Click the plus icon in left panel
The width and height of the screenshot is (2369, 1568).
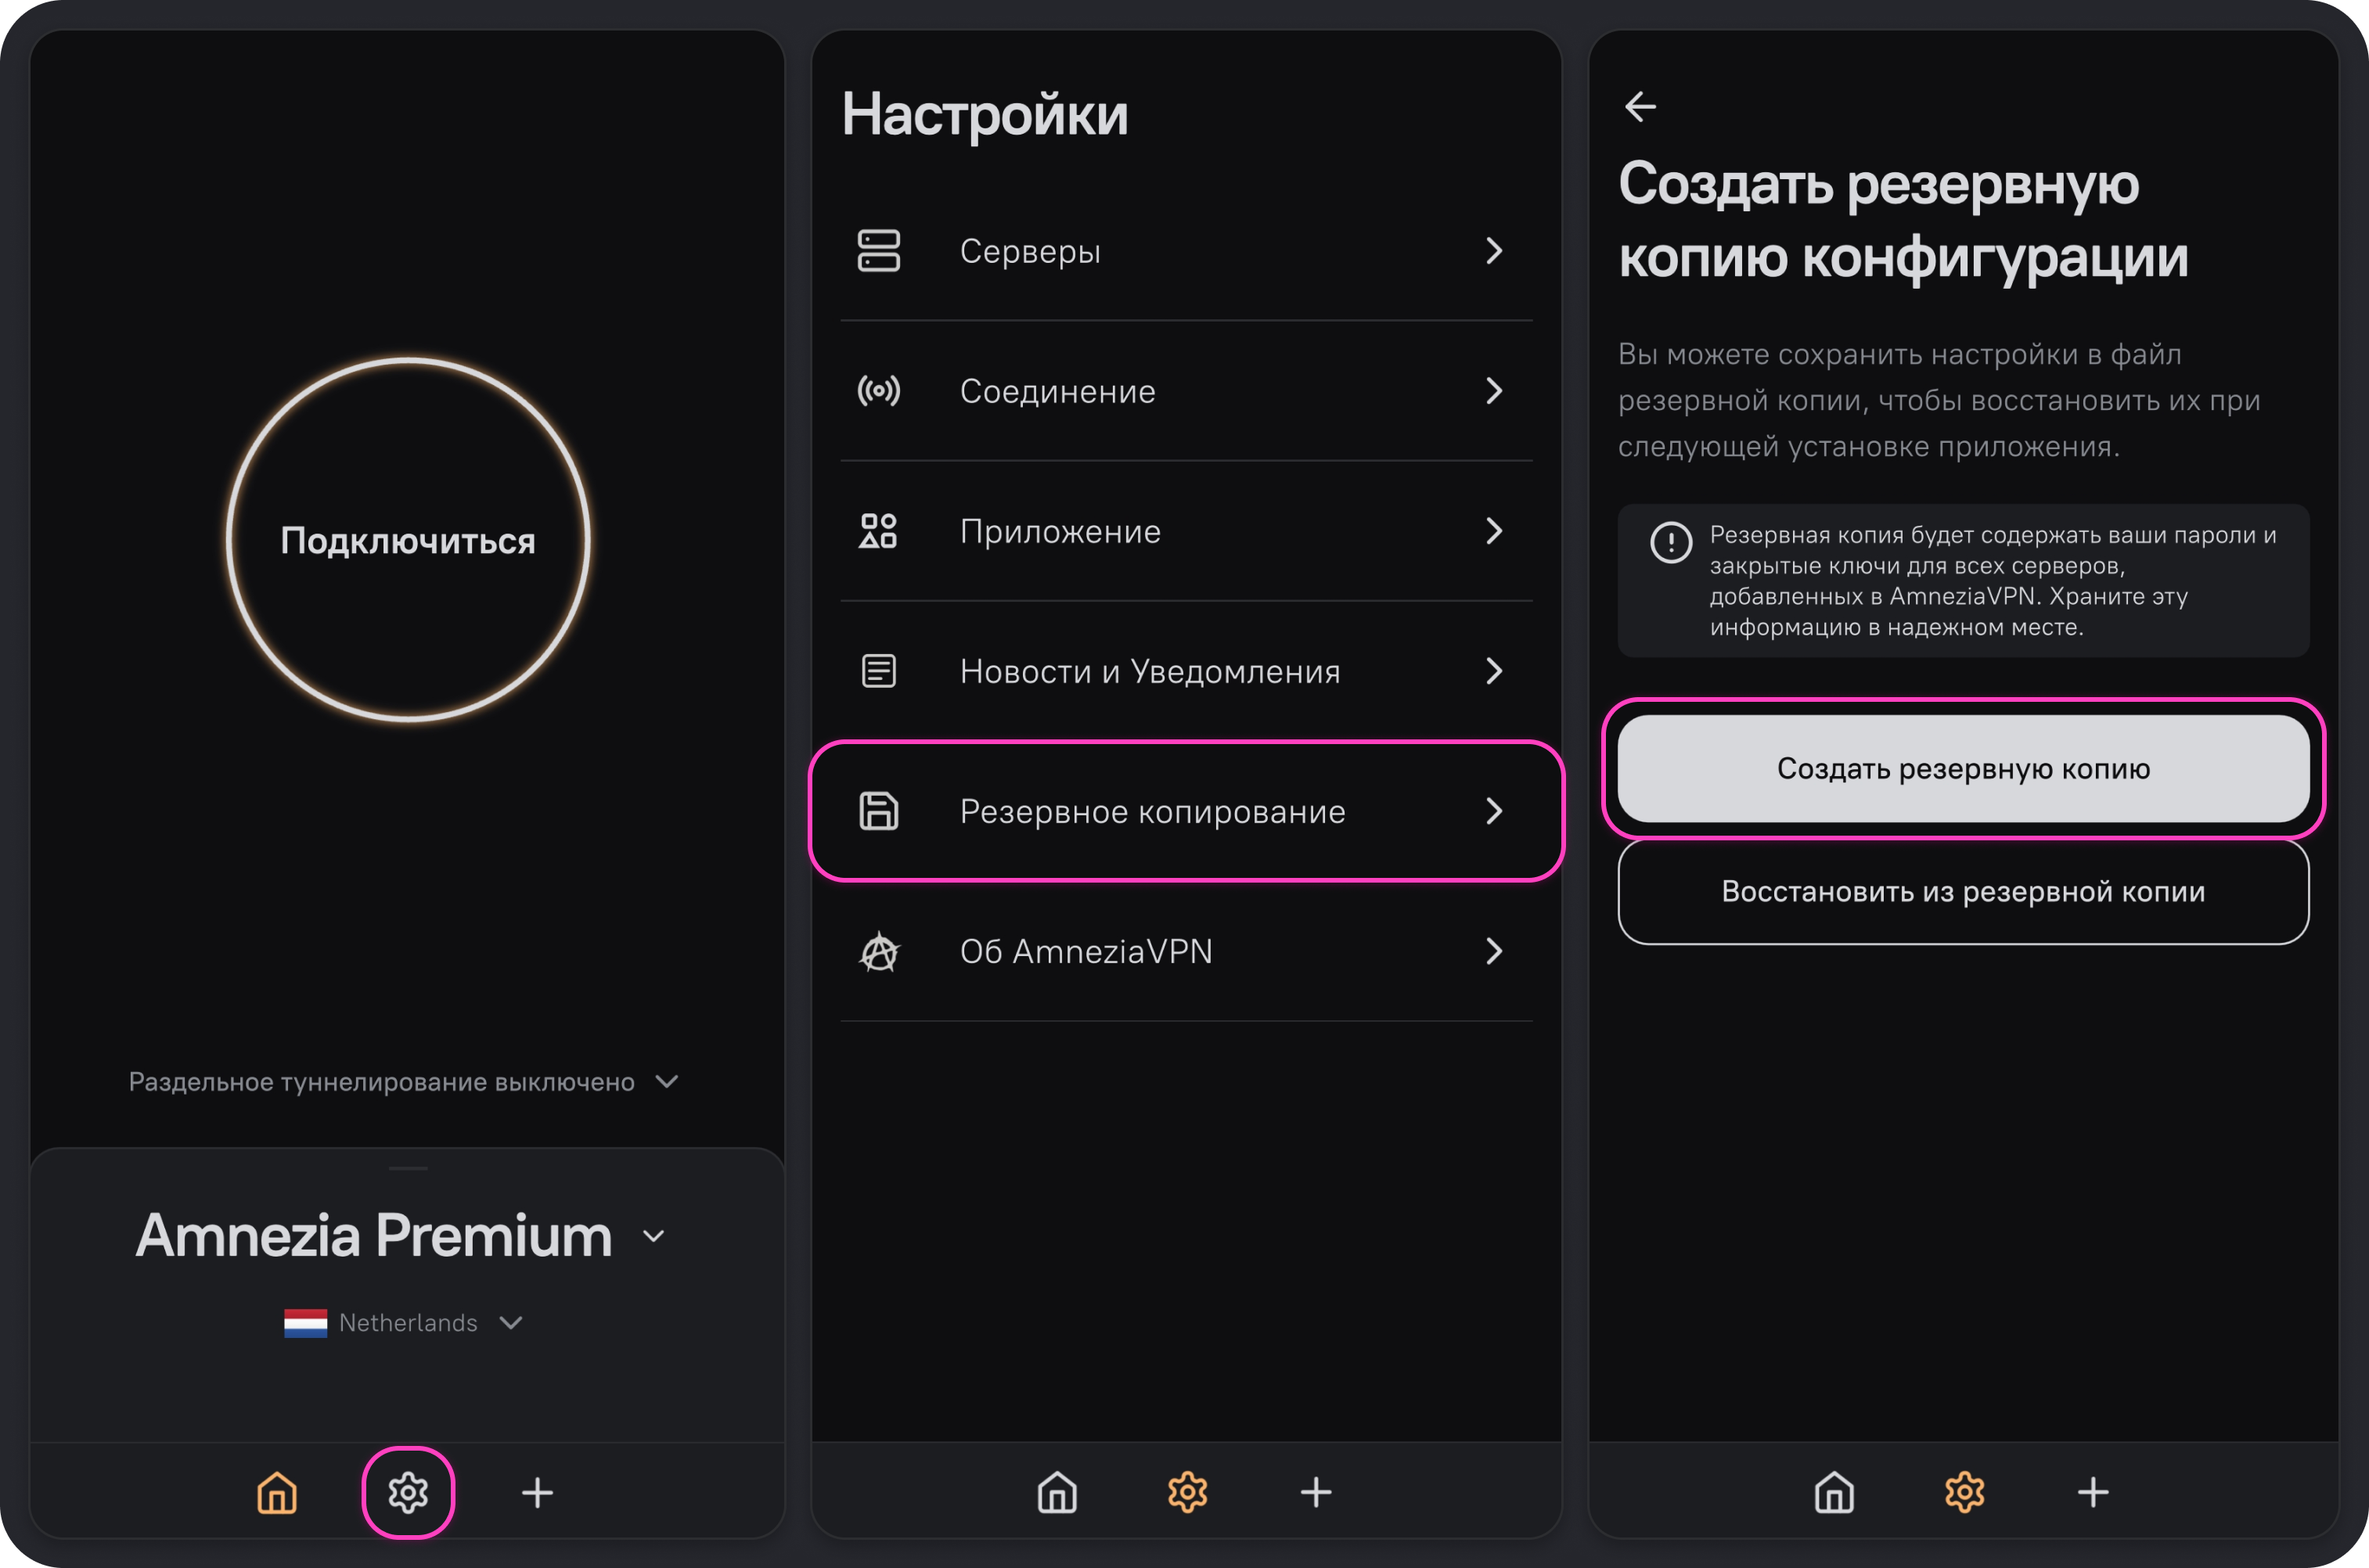pyautogui.click(x=537, y=1492)
